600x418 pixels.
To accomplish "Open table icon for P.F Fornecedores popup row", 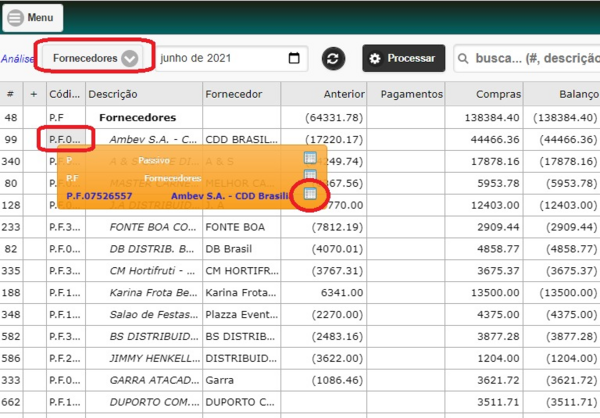I will (310, 175).
